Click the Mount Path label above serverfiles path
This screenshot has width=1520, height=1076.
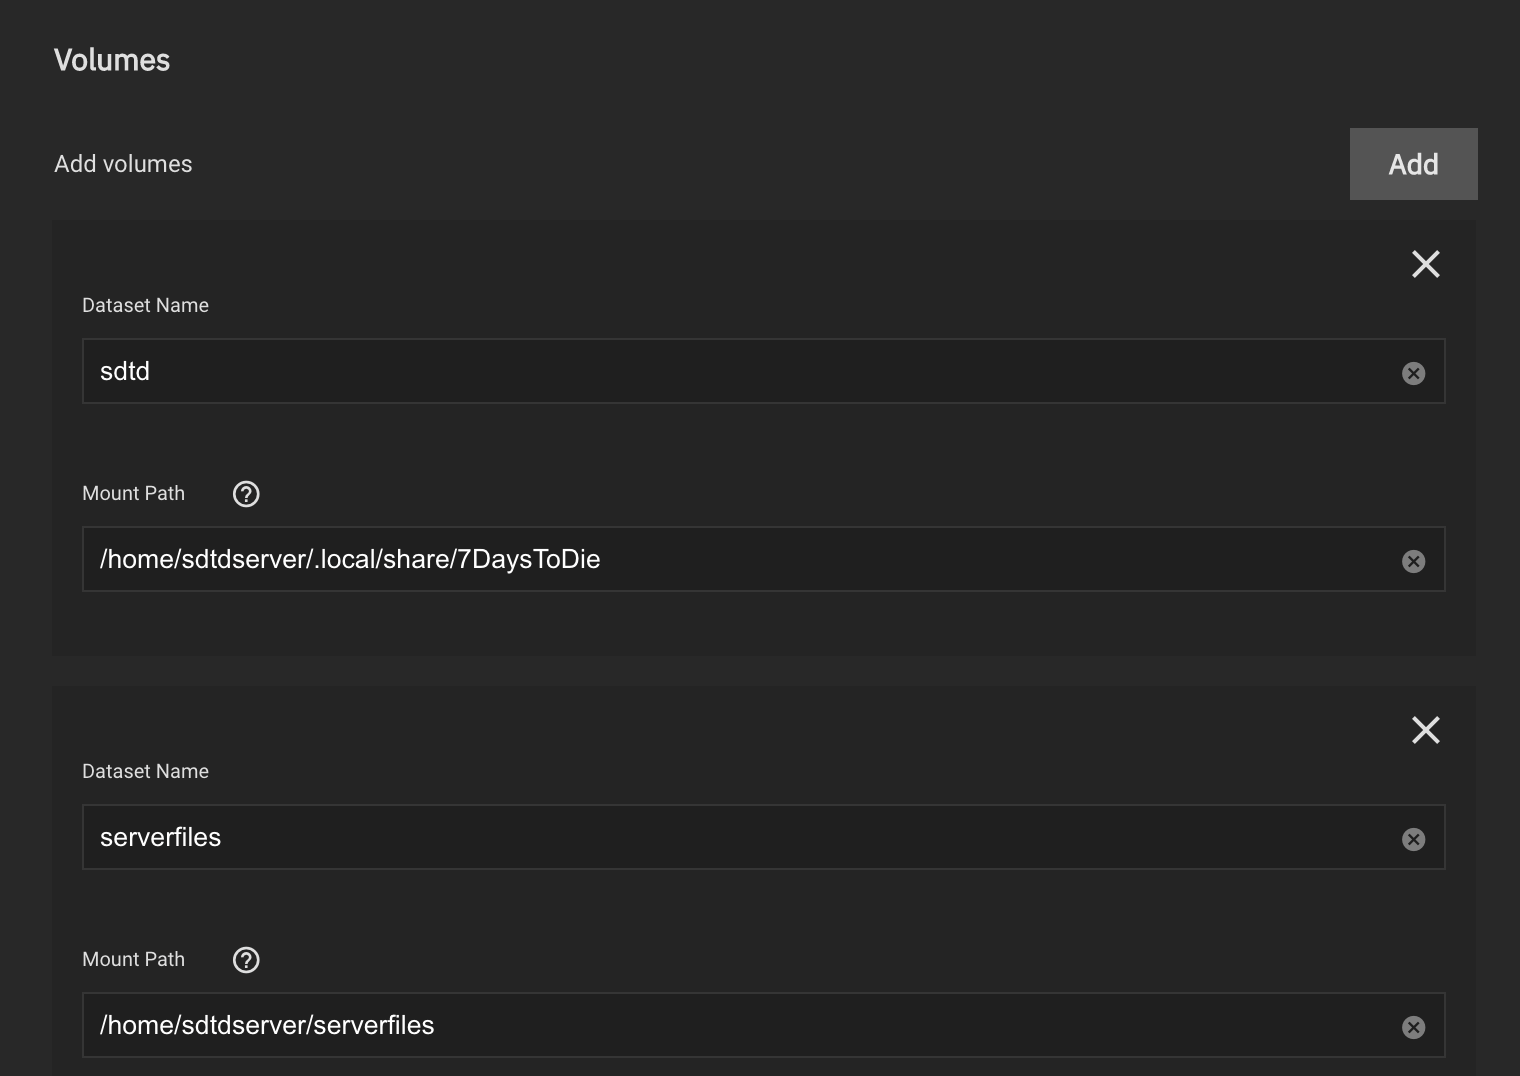[x=133, y=959]
